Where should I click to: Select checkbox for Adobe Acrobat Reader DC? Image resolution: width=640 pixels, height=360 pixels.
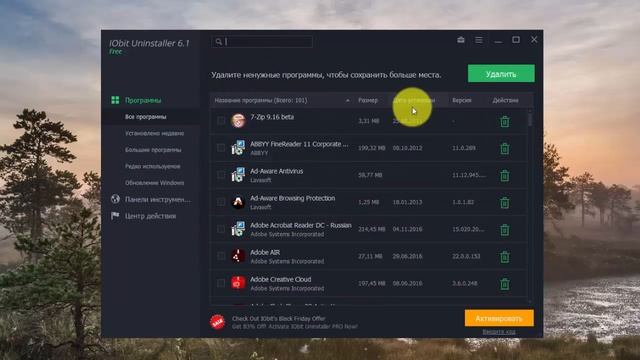pyautogui.click(x=221, y=229)
